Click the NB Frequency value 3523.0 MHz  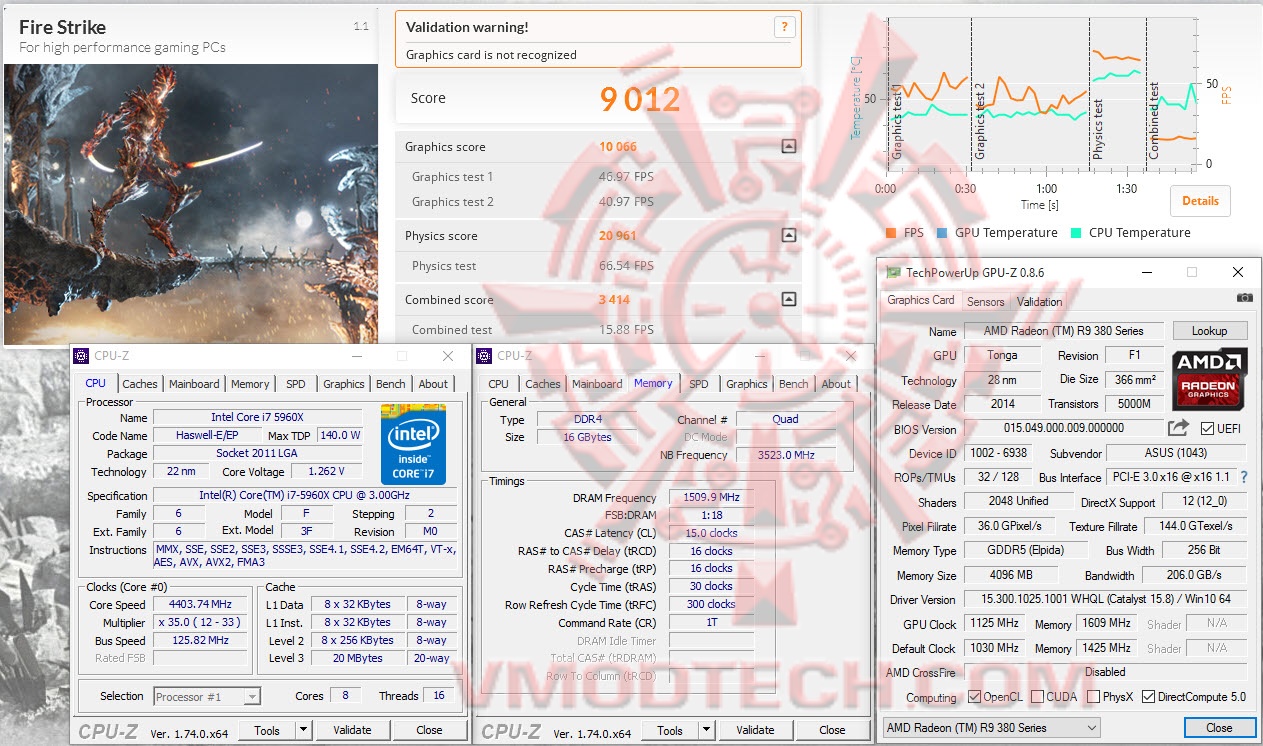pyautogui.click(x=785, y=455)
